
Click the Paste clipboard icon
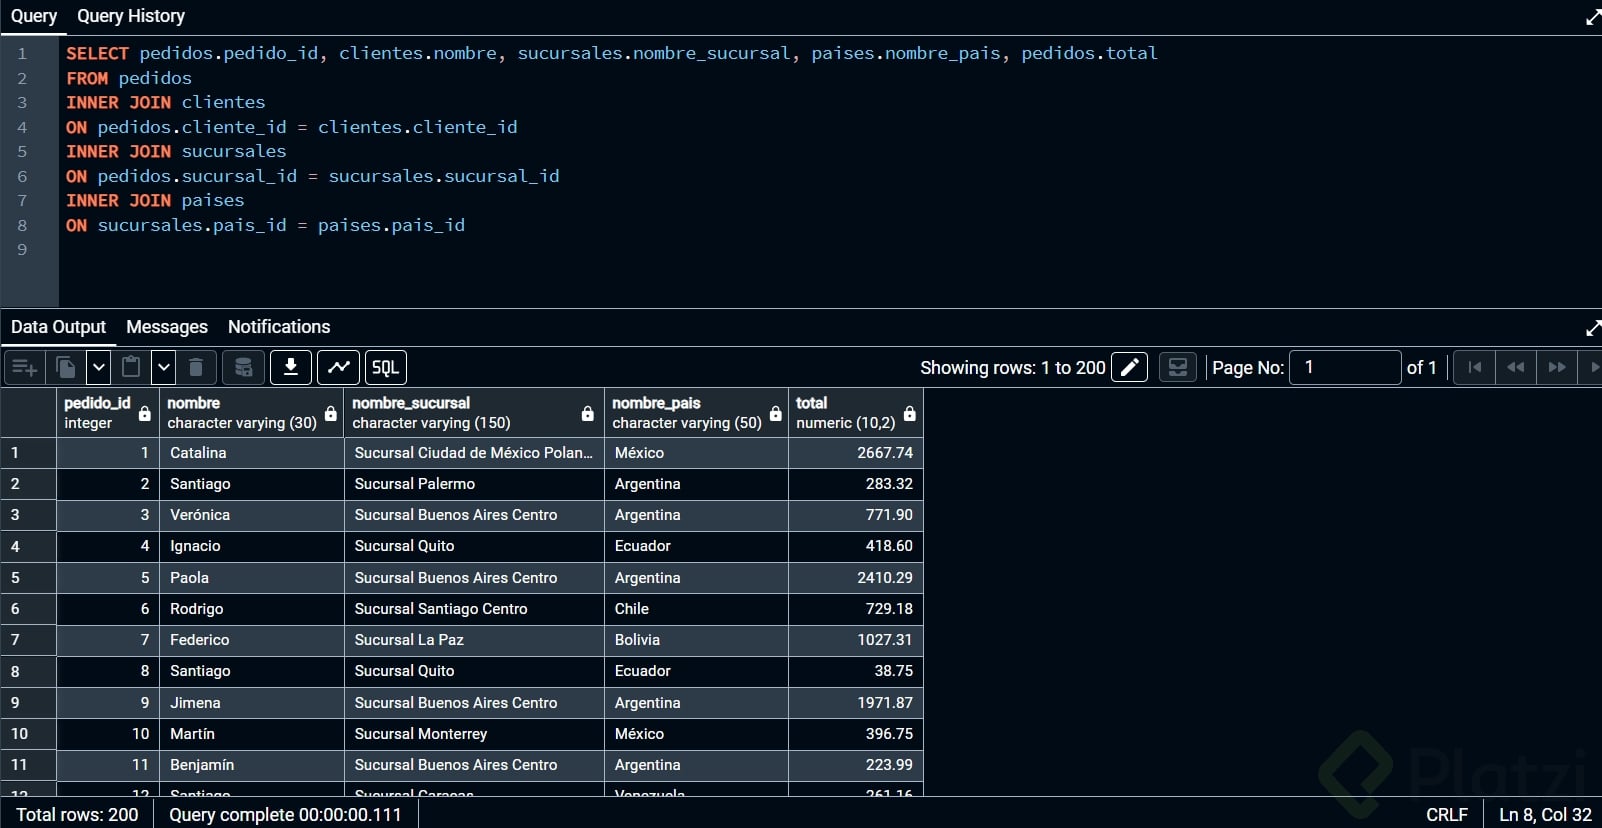click(x=131, y=368)
